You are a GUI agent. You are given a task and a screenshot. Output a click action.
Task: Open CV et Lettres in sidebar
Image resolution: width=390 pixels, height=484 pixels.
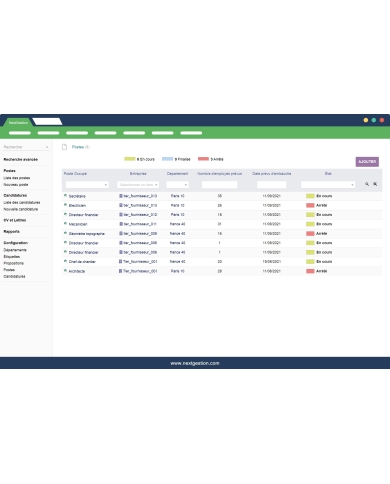(x=15, y=220)
